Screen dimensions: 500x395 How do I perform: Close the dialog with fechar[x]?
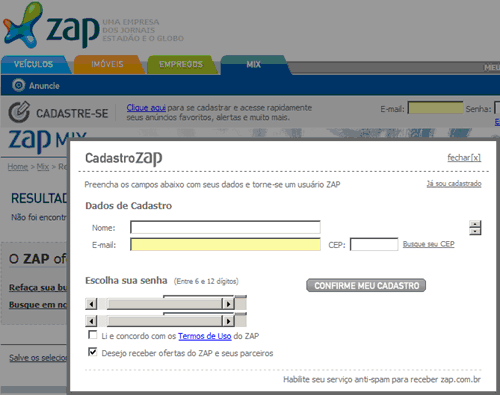pyautogui.click(x=464, y=157)
